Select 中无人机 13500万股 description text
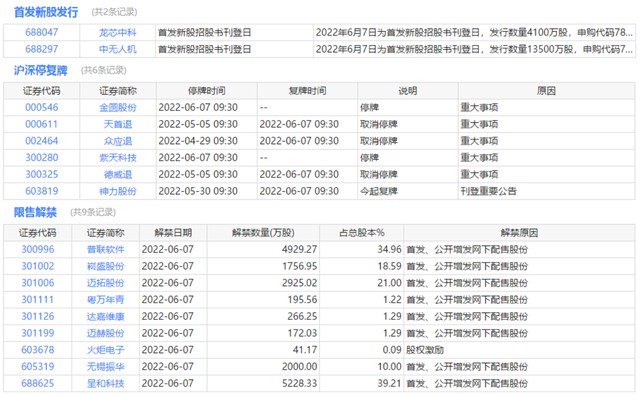 474,49
